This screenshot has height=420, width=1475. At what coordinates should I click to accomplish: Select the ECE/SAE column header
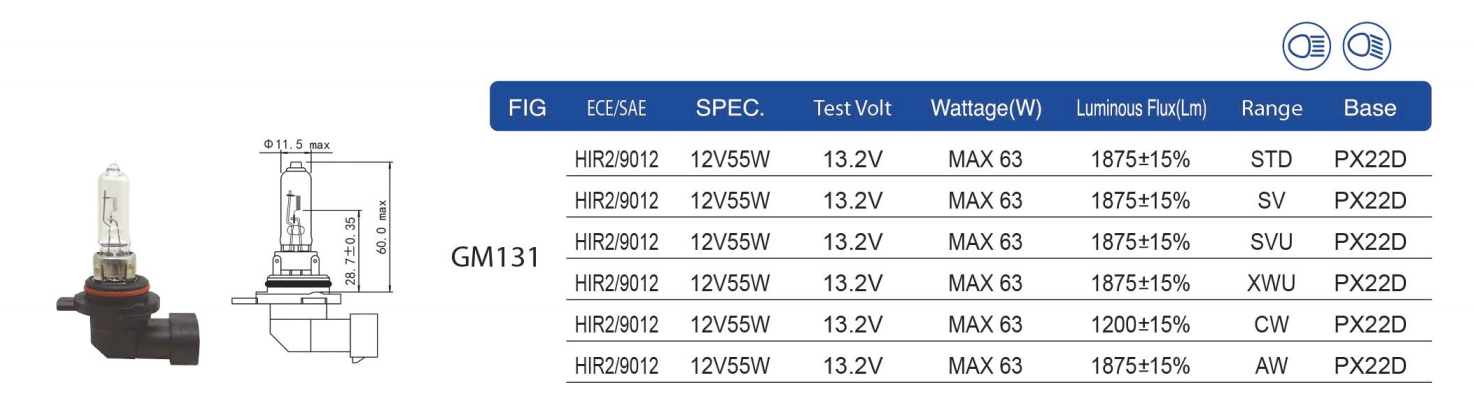616,109
